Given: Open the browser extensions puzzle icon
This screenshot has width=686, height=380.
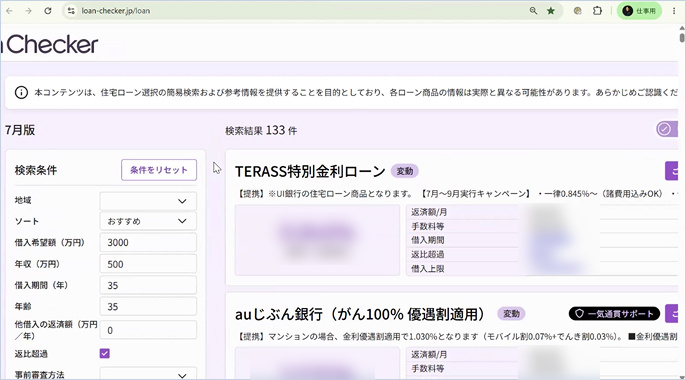Looking at the screenshot, I should coord(597,11).
